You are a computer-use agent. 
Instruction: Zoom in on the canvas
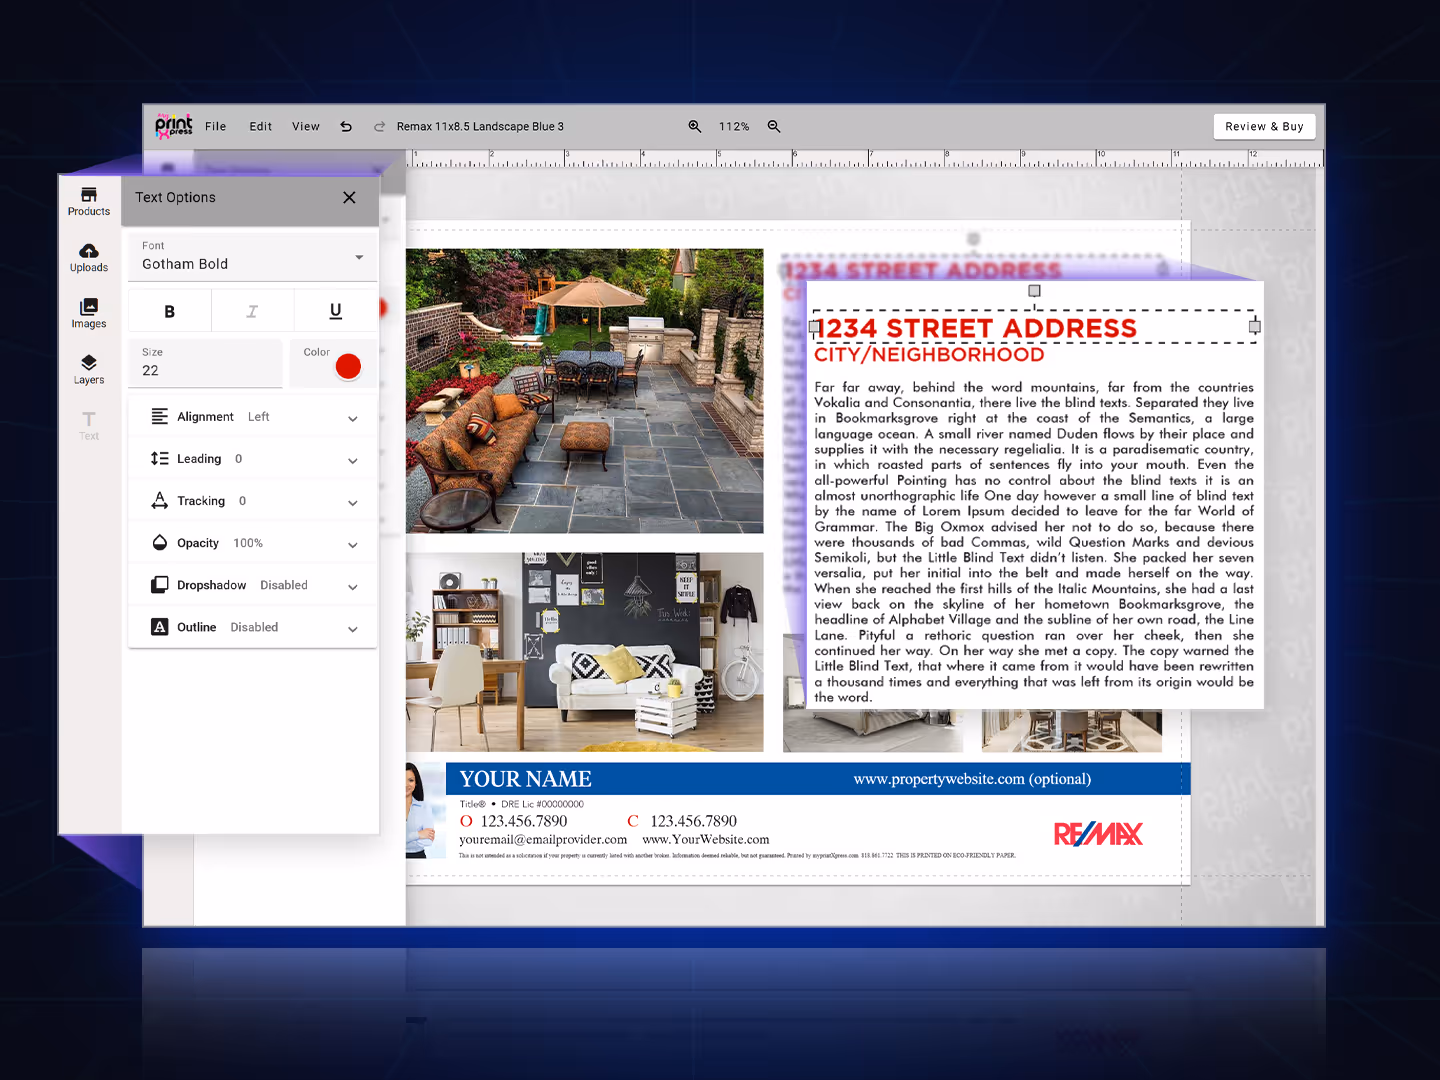pos(695,126)
